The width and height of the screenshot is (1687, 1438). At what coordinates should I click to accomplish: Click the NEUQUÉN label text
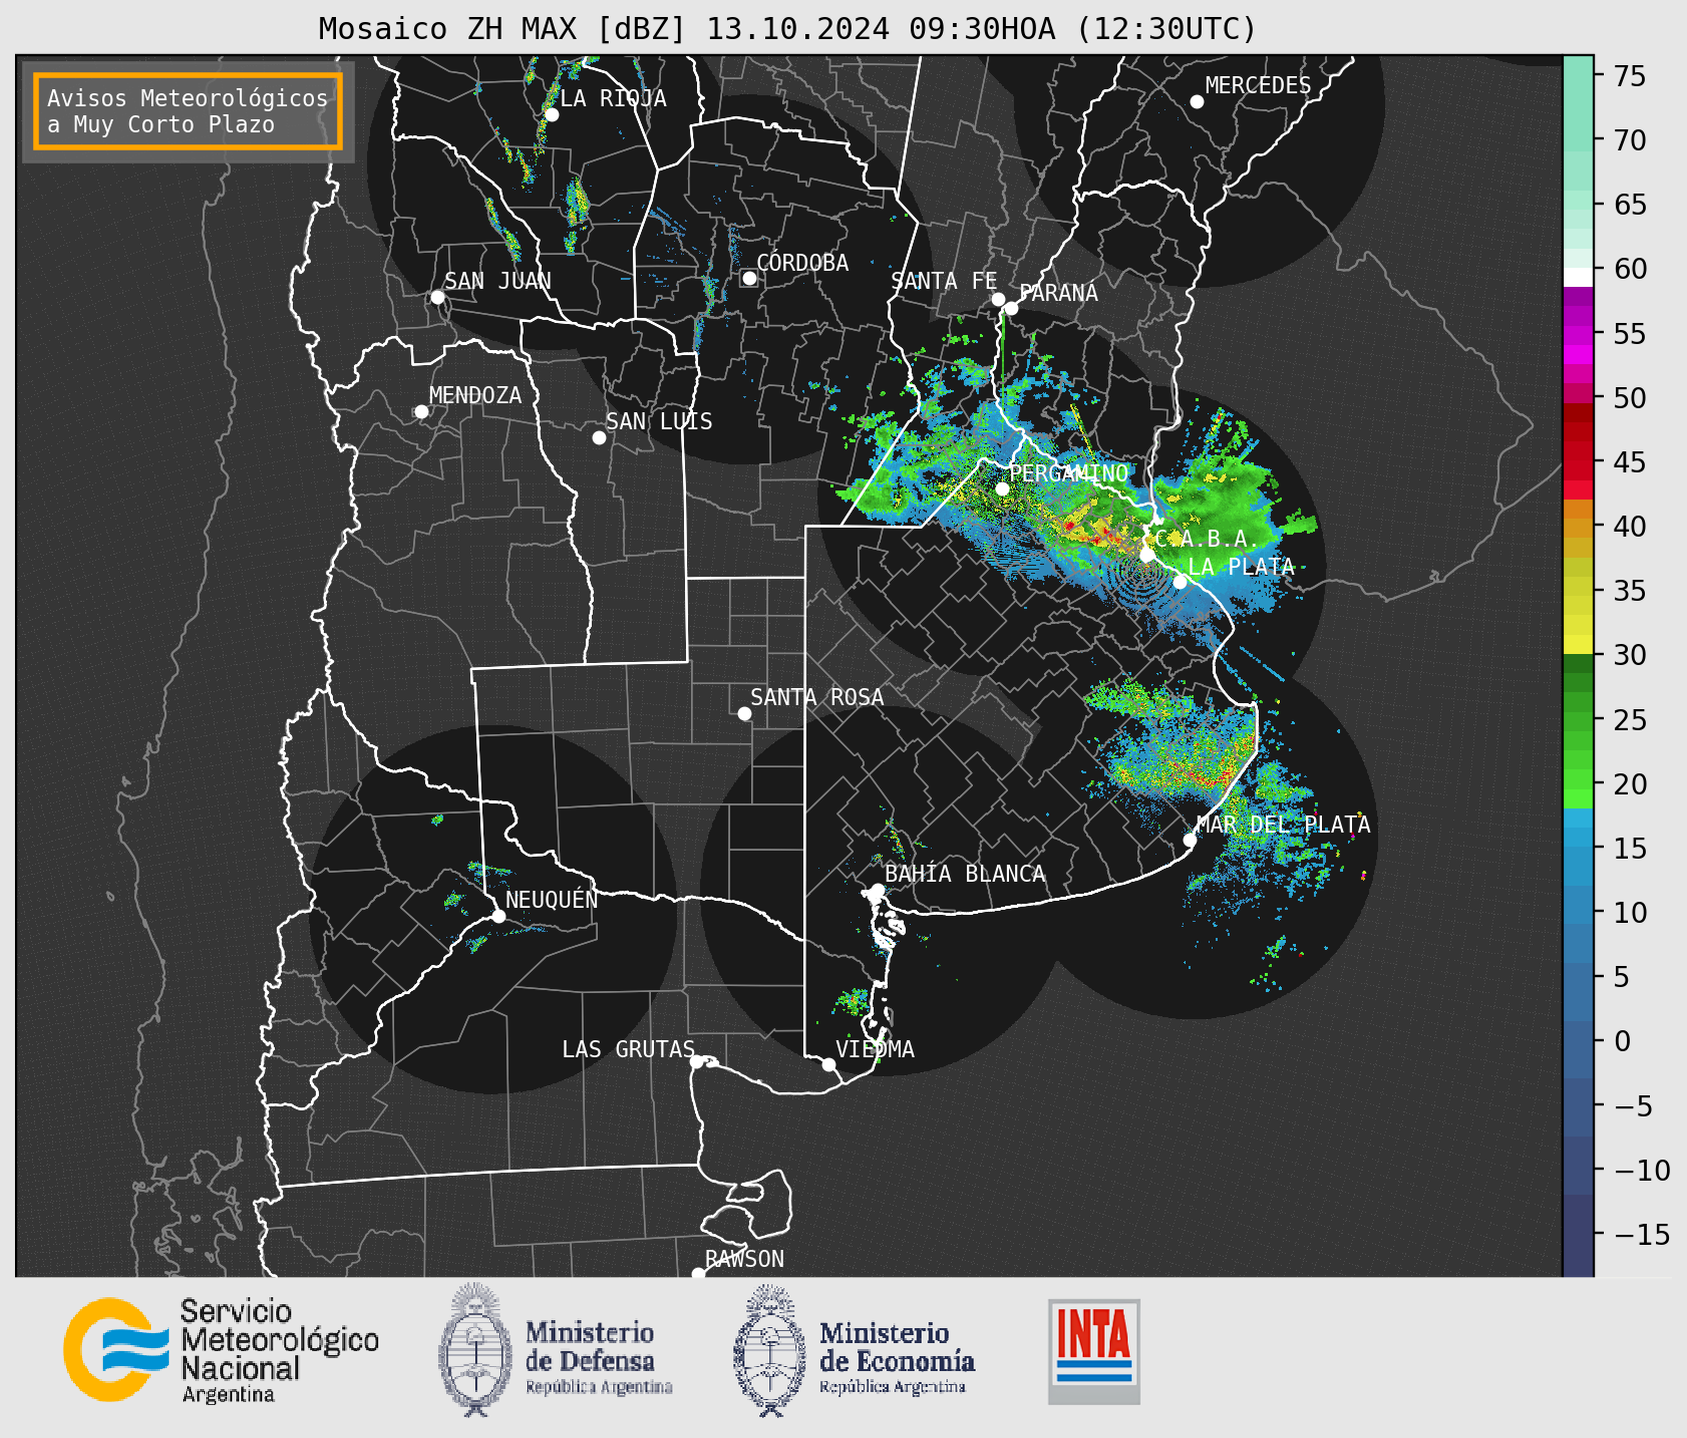click(551, 899)
